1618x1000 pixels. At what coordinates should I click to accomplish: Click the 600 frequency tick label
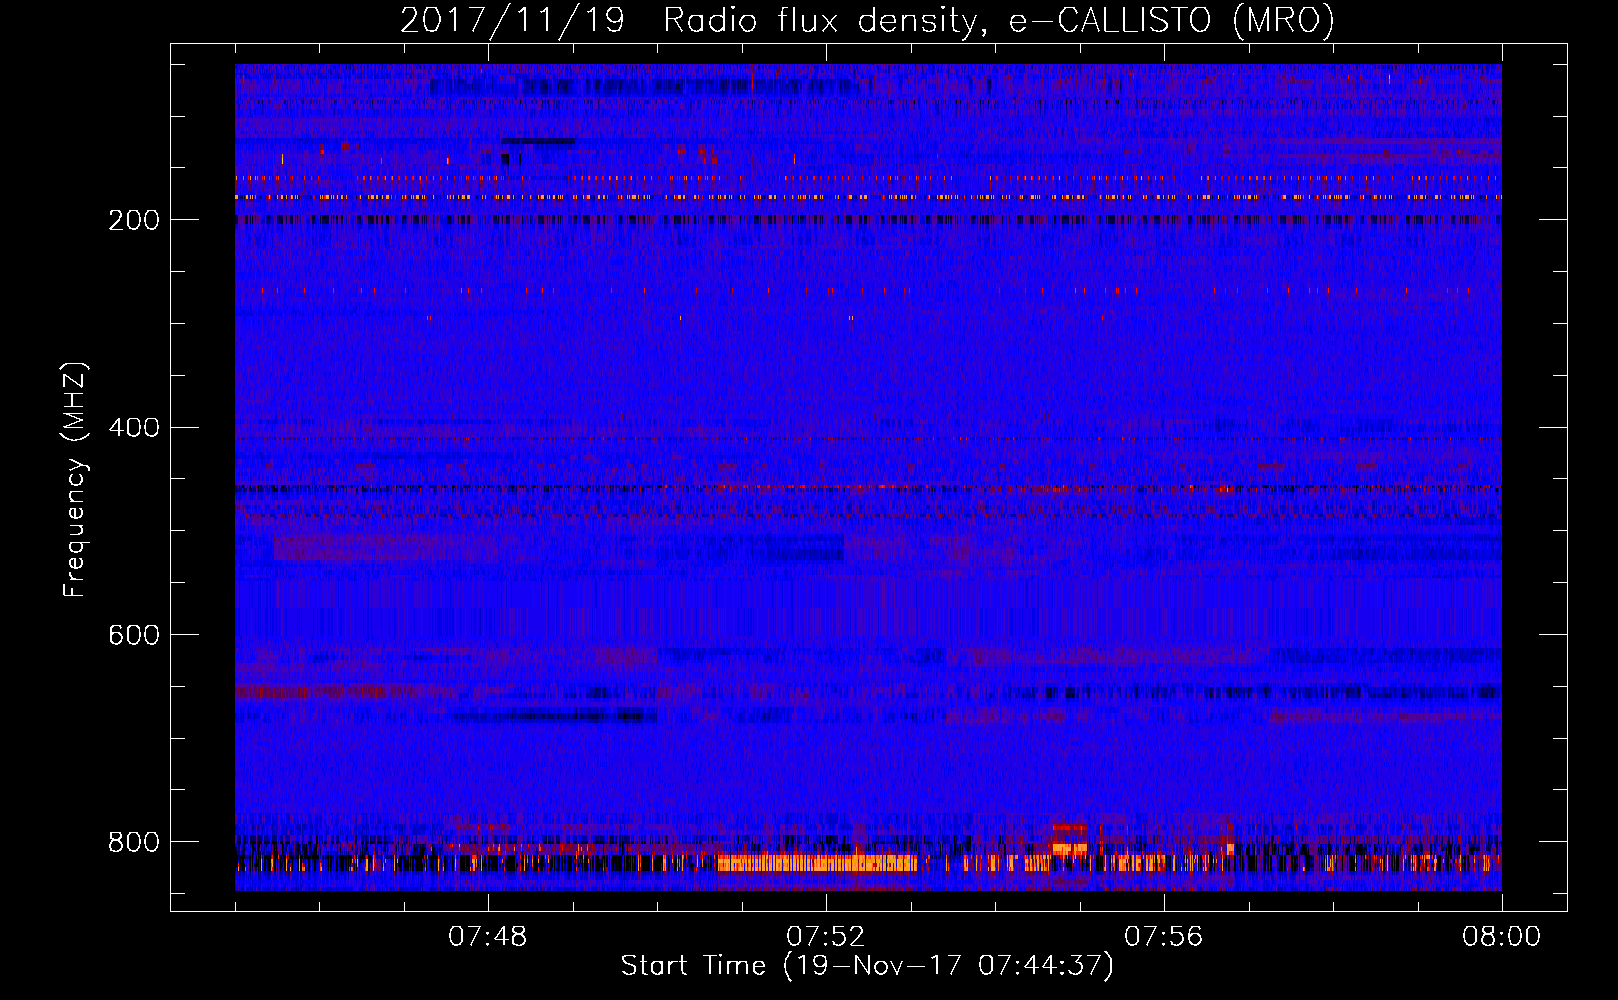(x=134, y=635)
